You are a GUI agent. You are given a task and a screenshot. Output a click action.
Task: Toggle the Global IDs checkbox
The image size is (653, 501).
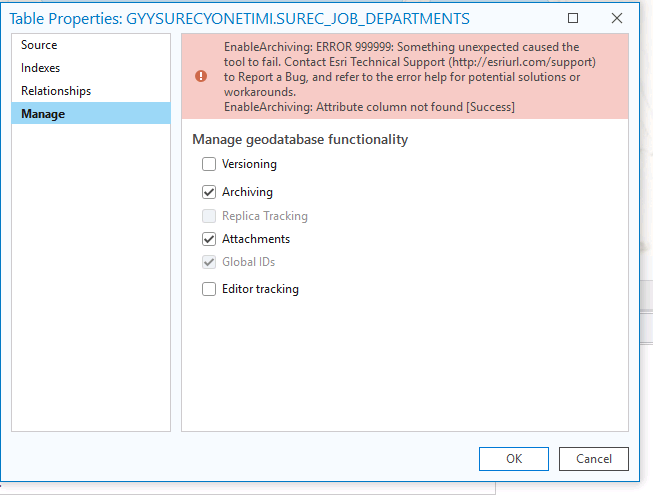pos(209,262)
